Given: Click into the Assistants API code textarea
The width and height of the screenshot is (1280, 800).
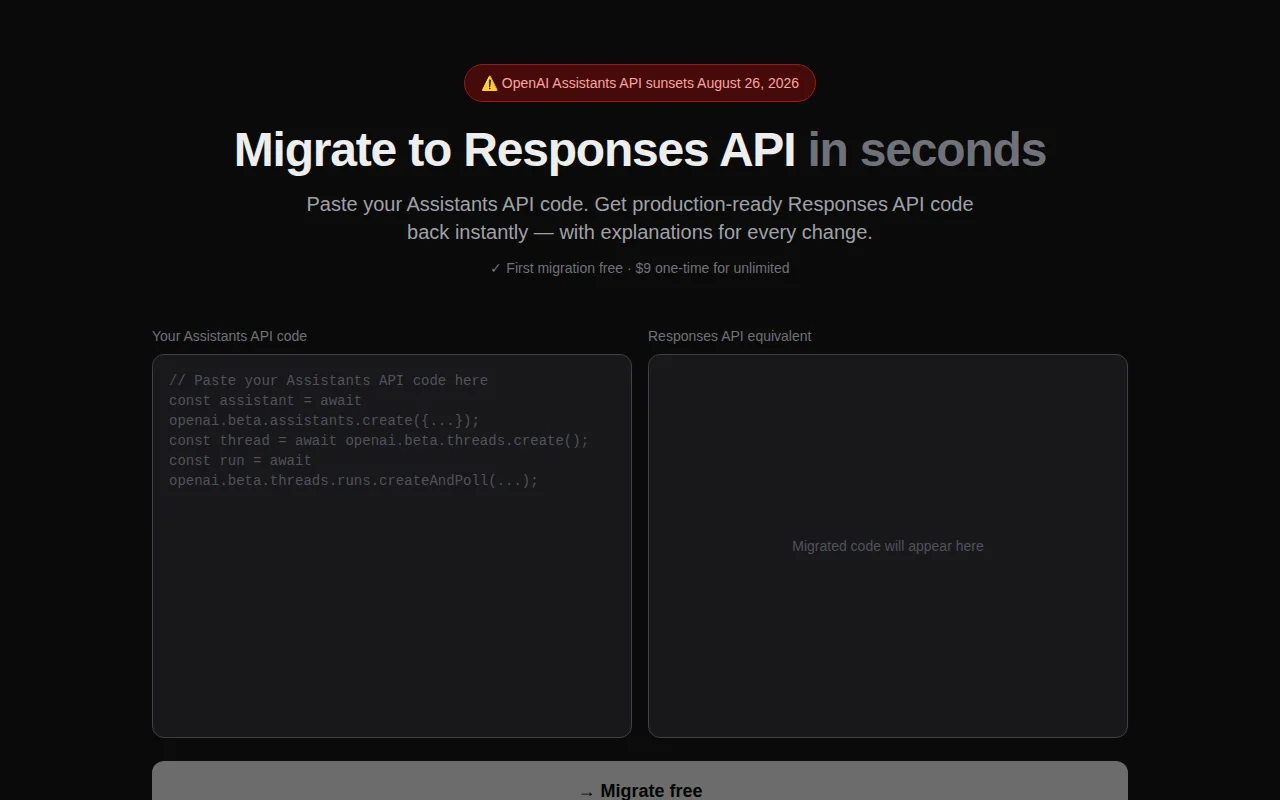Looking at the screenshot, I should point(392,546).
